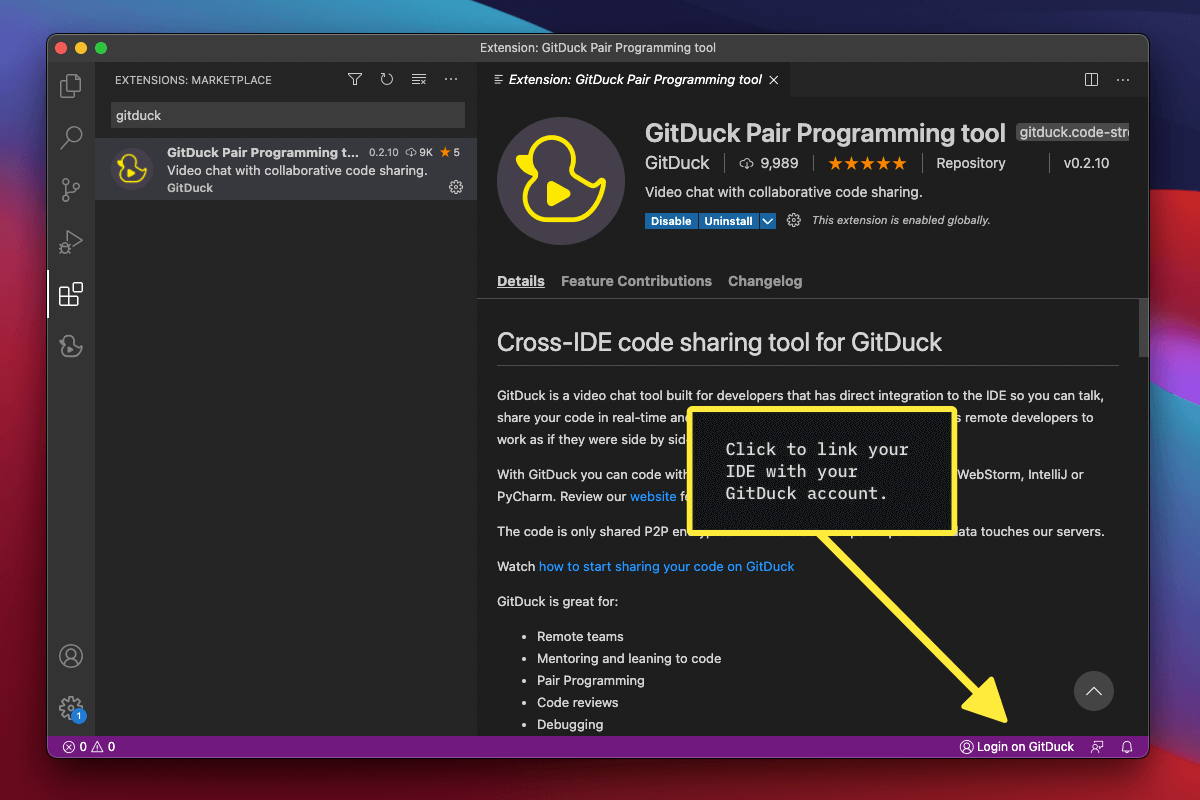Viewport: 1200px width, 800px height.
Task: Switch to the Changelog tab
Action: 765,281
